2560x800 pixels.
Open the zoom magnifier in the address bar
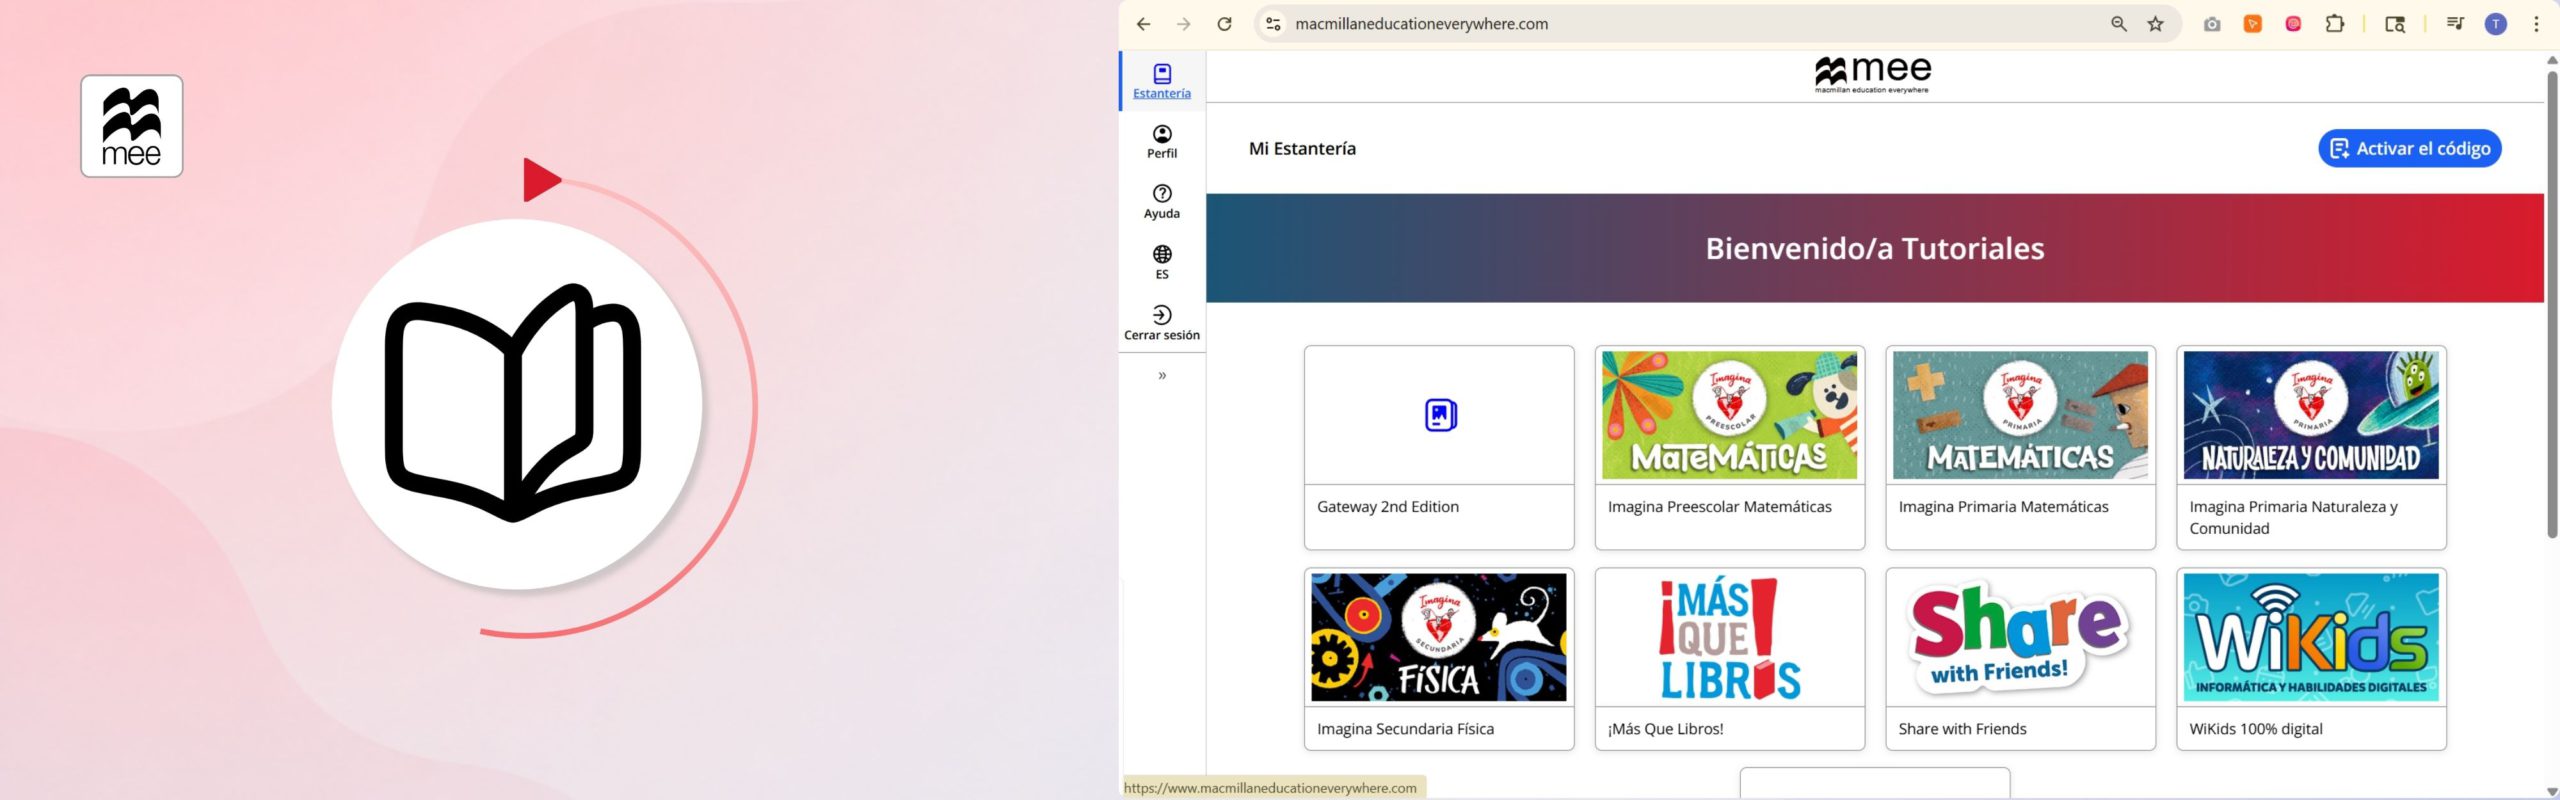coord(2118,24)
